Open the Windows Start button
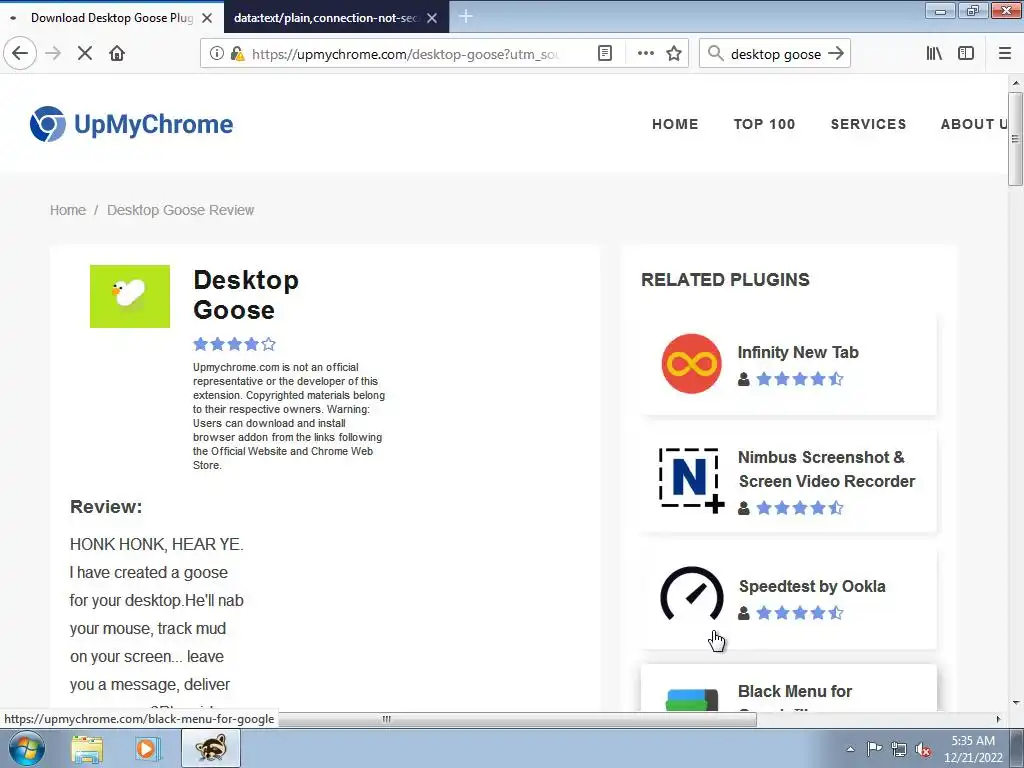 26,748
